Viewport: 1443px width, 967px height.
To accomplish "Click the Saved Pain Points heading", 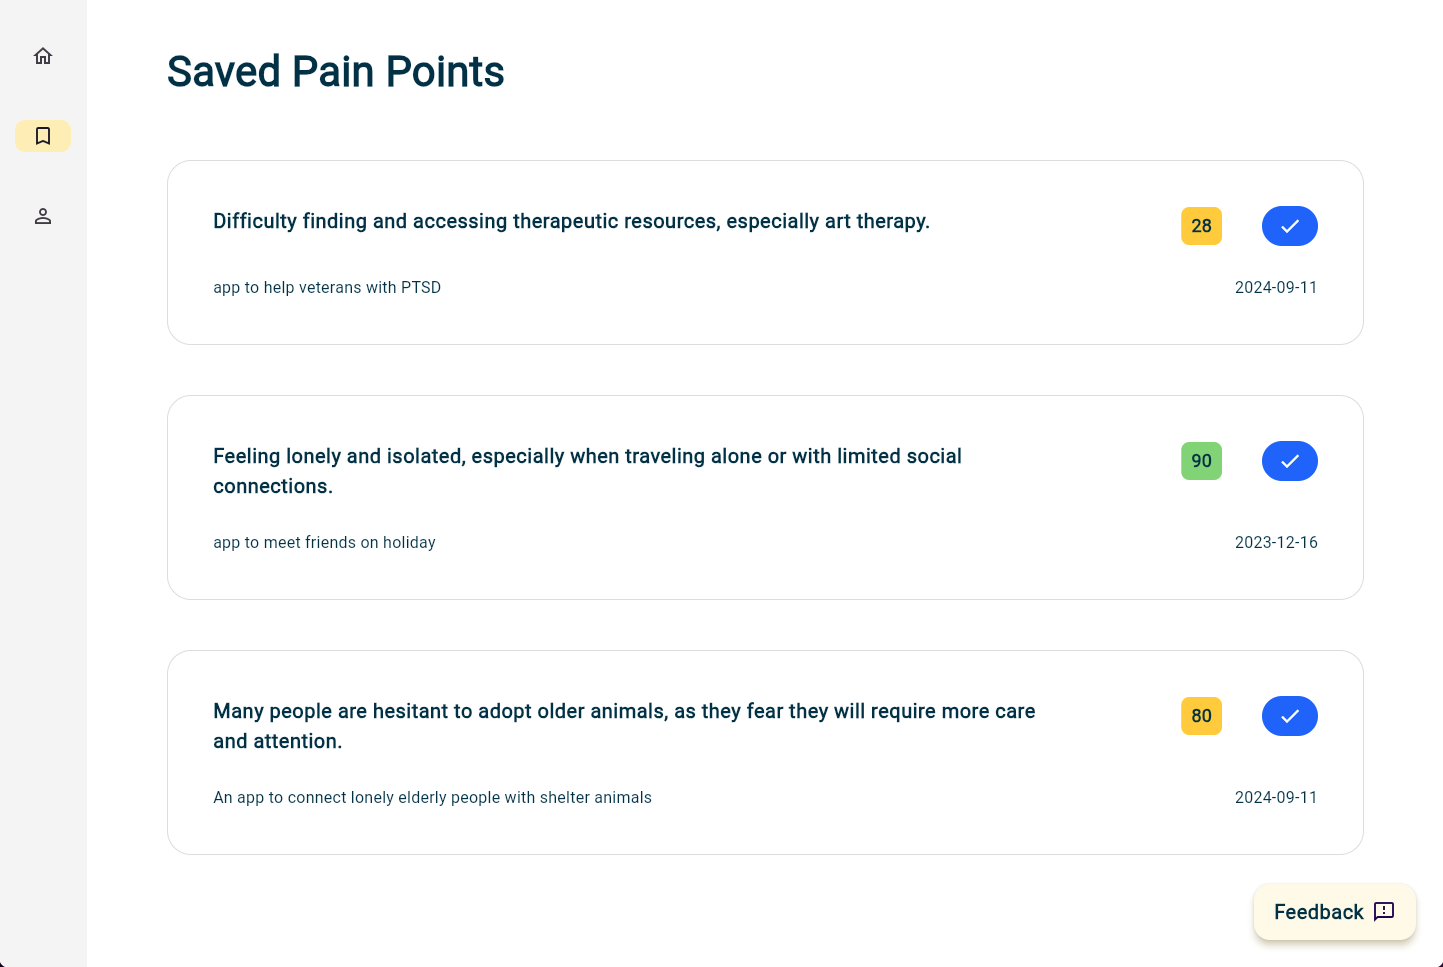I will 335,72.
